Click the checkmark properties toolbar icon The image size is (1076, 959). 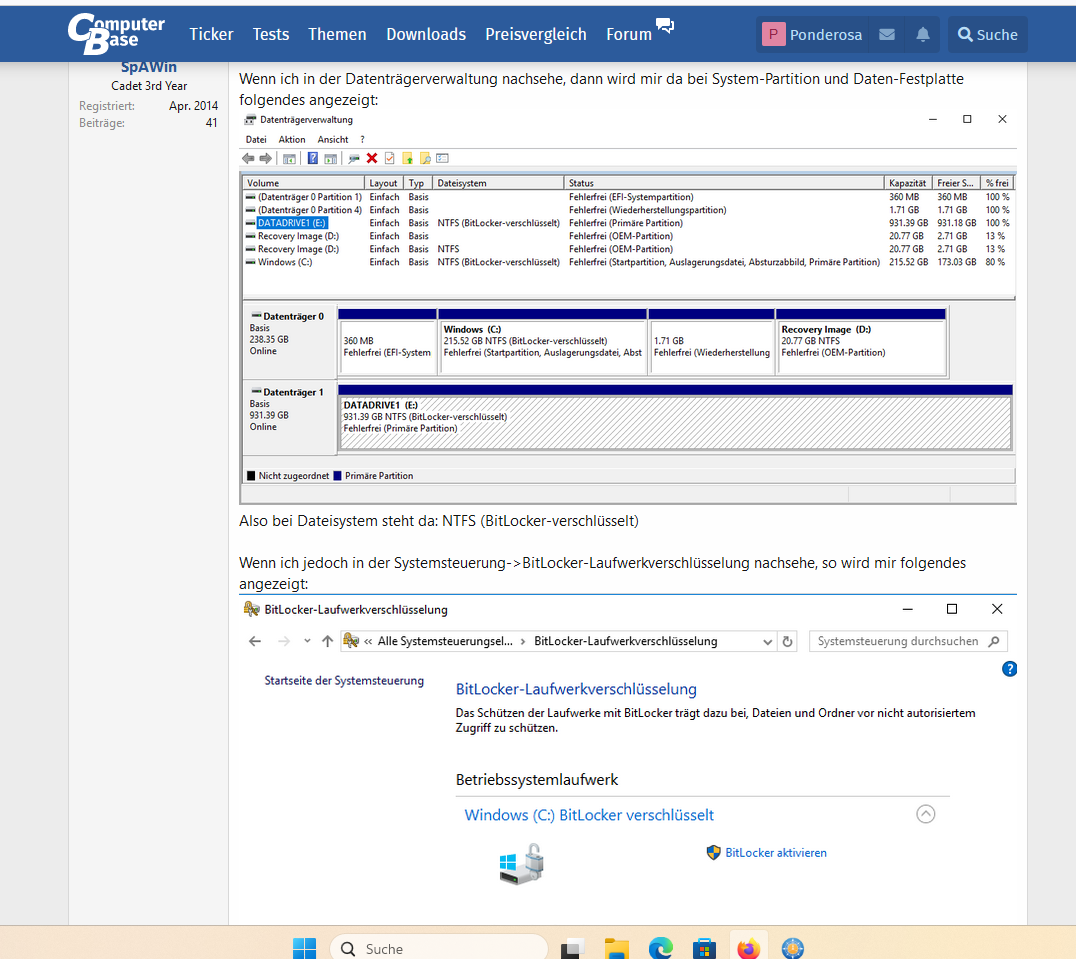coord(390,158)
